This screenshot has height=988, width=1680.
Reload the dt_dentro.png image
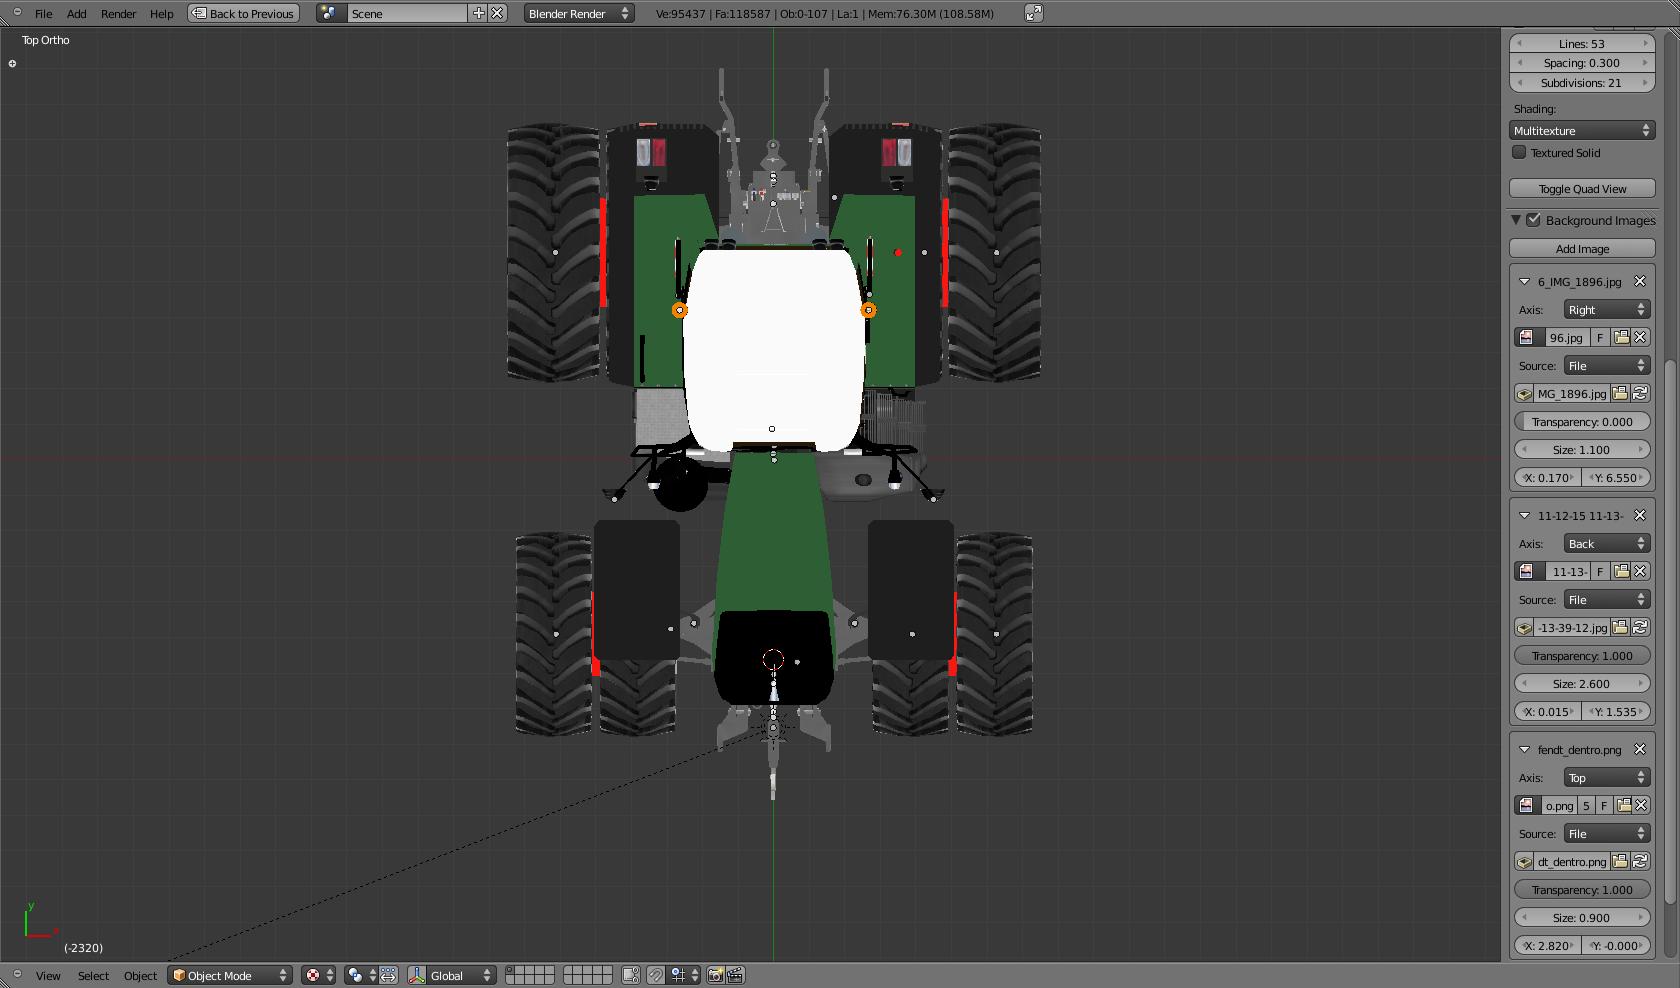tap(1640, 862)
